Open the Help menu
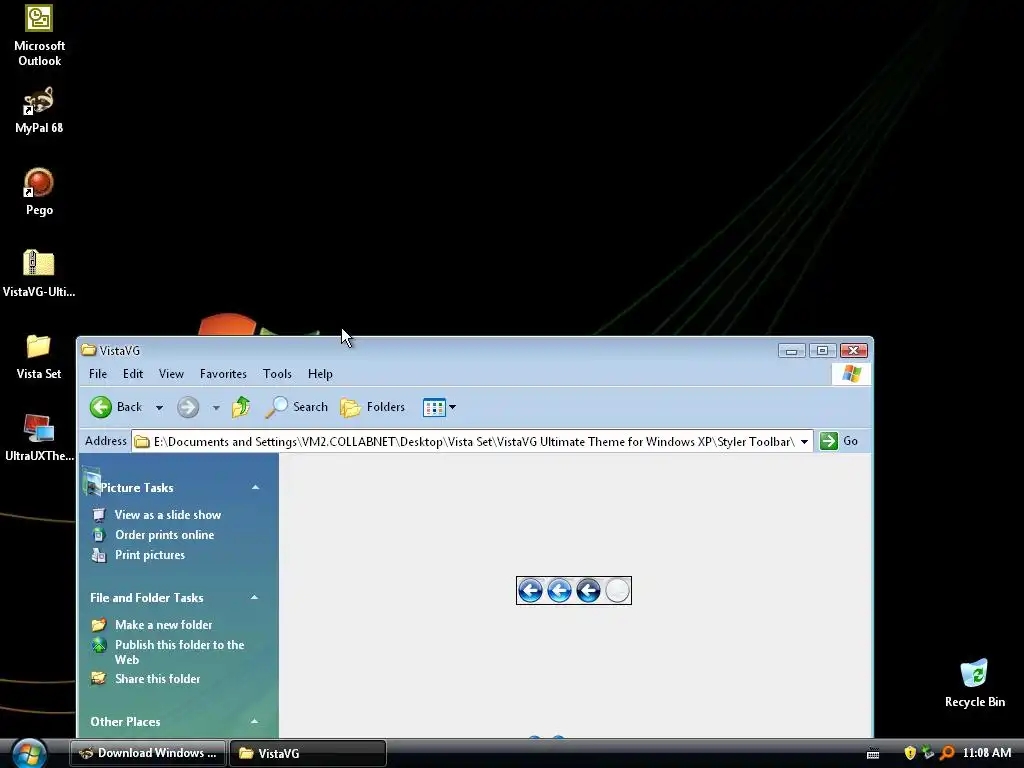This screenshot has width=1024, height=768. pyautogui.click(x=320, y=374)
